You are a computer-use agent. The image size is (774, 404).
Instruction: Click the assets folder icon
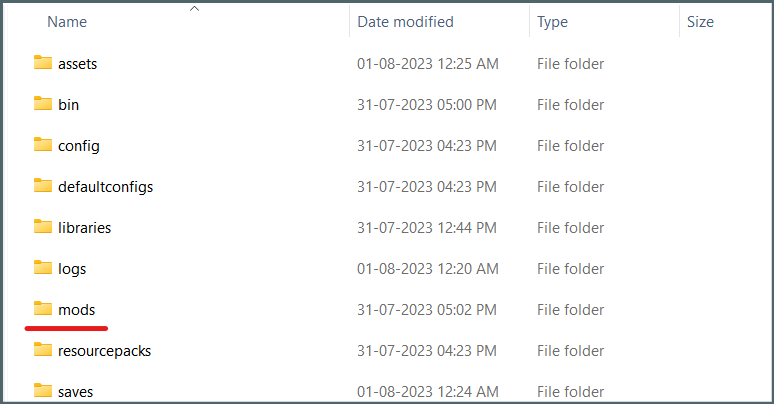click(x=42, y=63)
